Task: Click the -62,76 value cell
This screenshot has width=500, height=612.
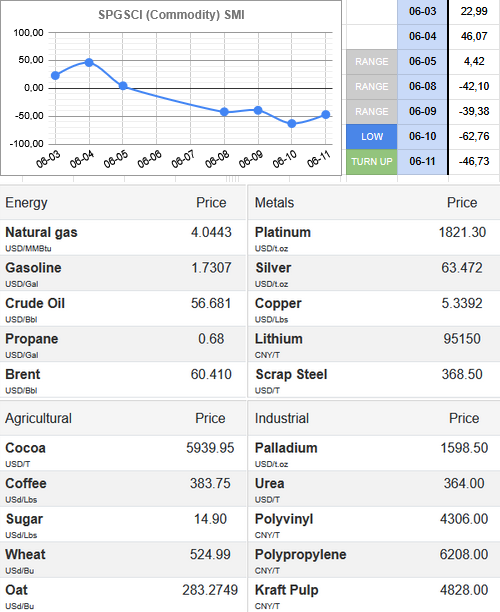Action: pyautogui.click(x=474, y=136)
